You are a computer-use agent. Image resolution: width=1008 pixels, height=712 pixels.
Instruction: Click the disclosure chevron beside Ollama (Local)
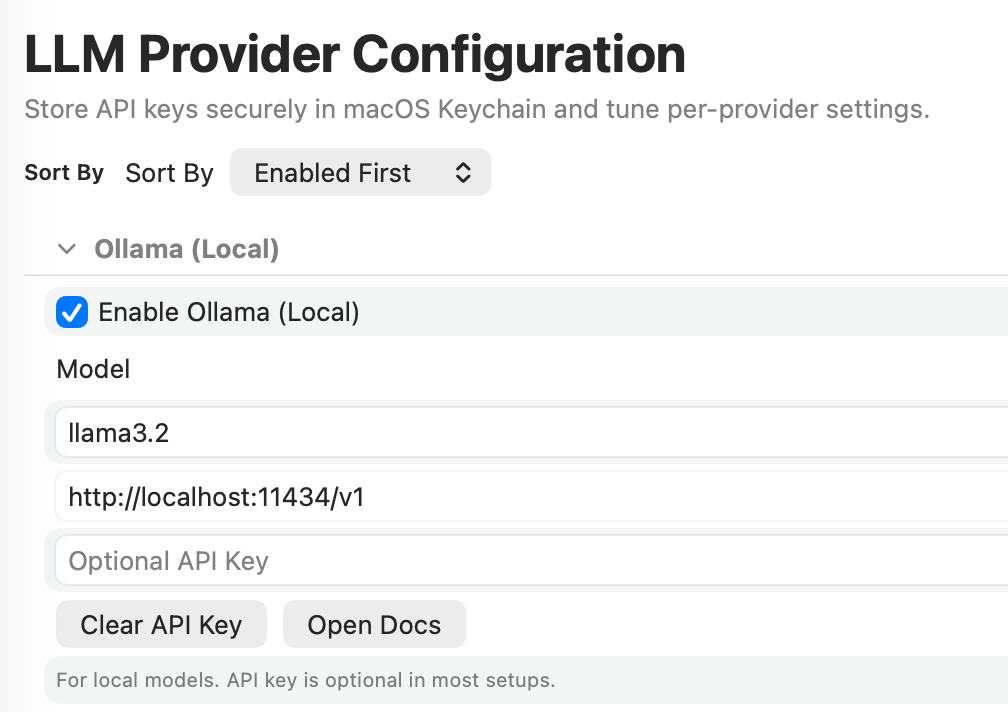pos(66,249)
